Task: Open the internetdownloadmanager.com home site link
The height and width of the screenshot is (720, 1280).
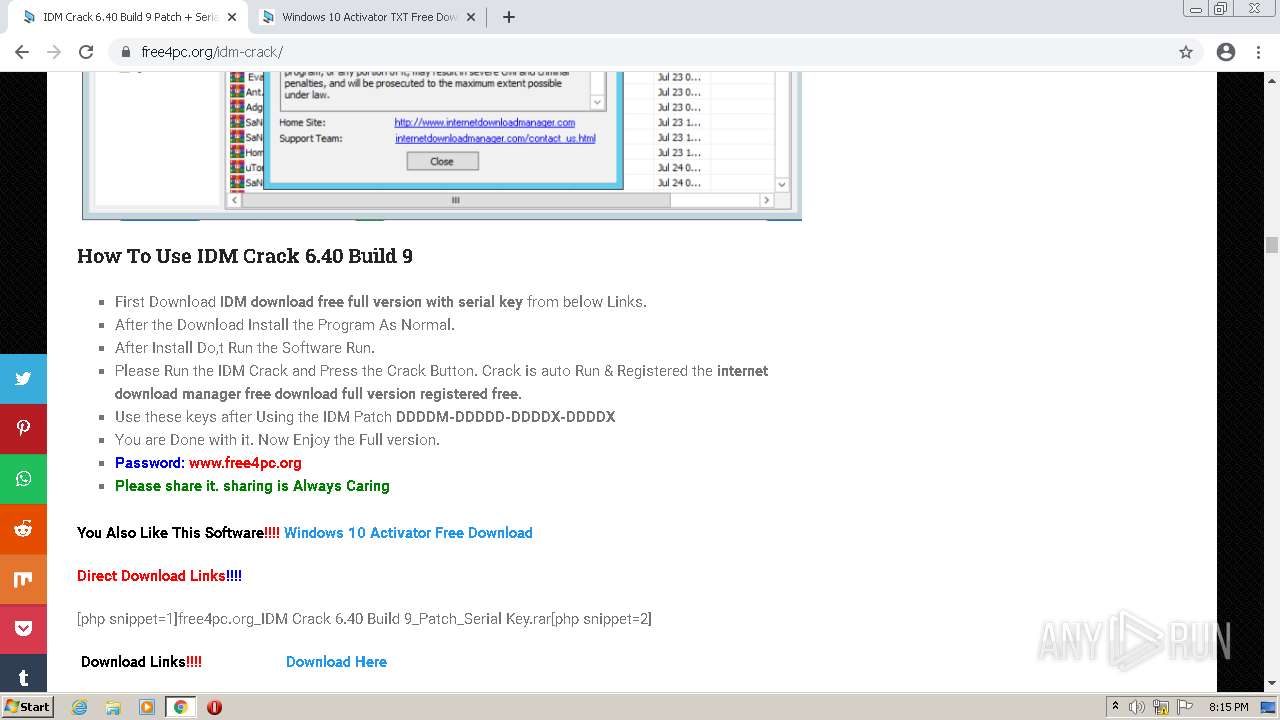Action: (x=484, y=123)
